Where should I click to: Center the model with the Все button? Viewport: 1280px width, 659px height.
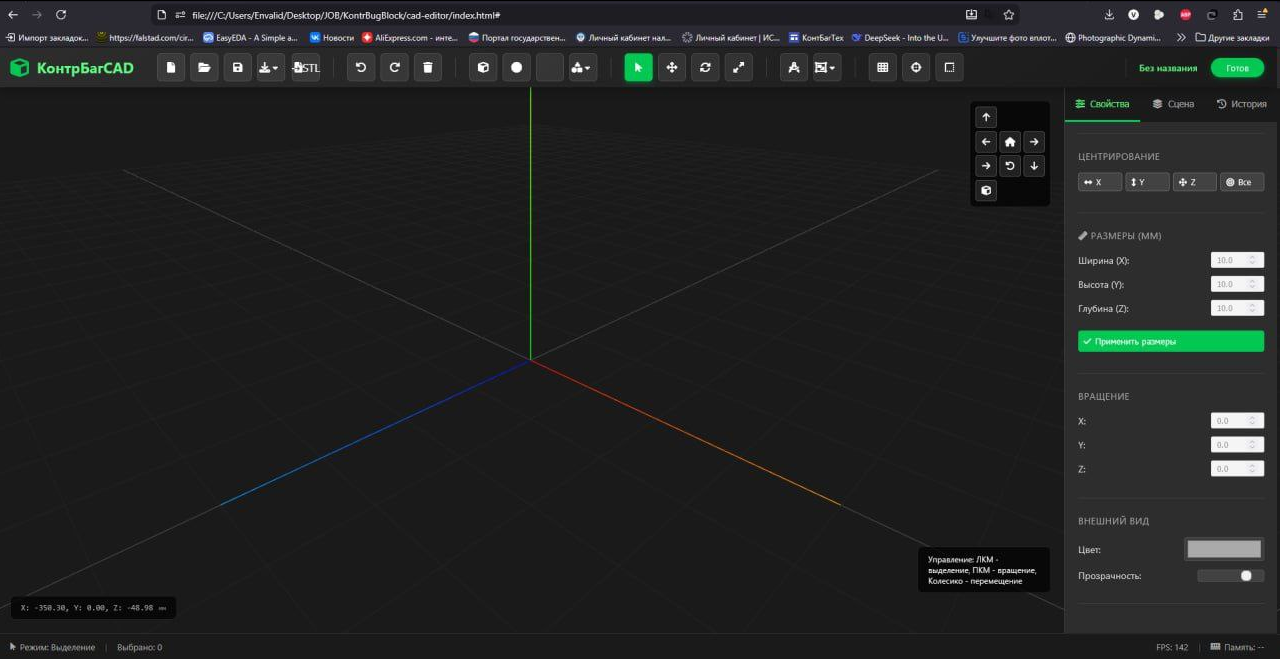(x=1242, y=181)
